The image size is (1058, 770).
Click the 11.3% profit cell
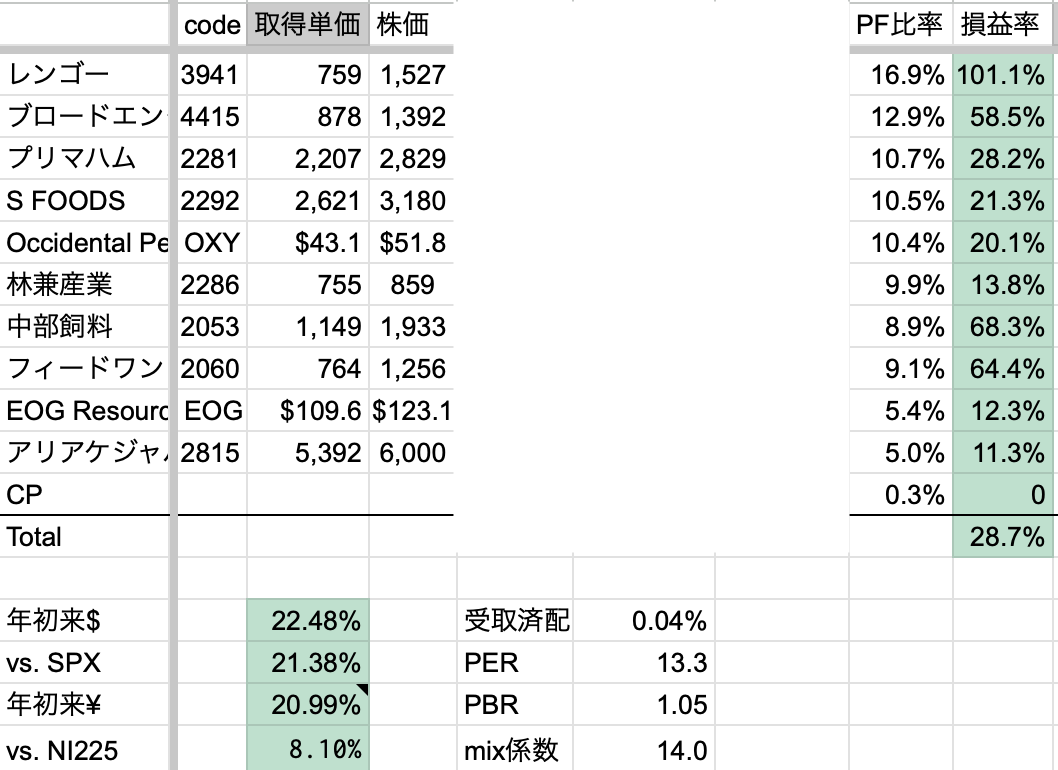click(x=1001, y=452)
